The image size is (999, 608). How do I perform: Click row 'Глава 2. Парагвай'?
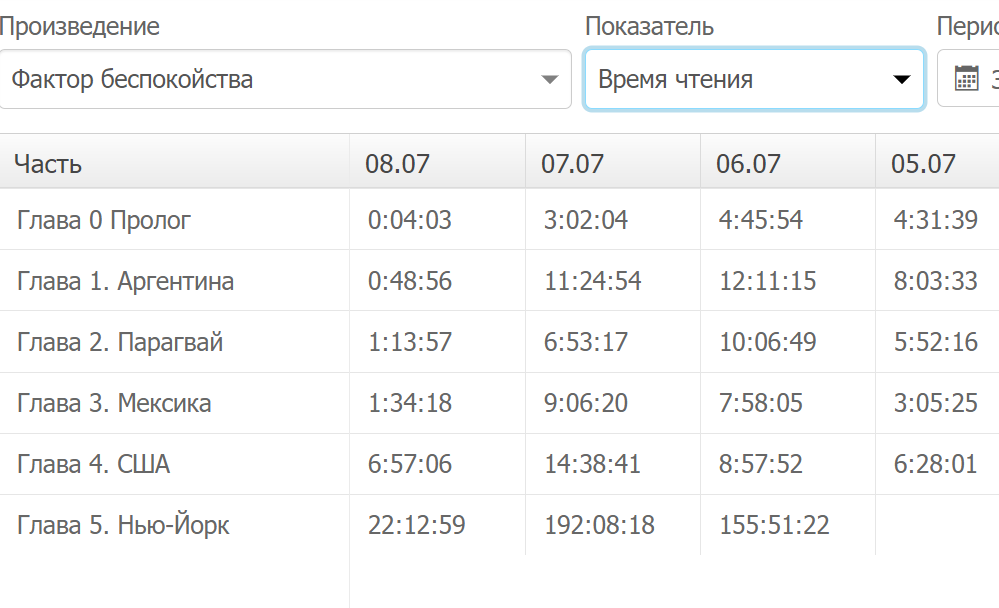pyautogui.click(x=120, y=342)
